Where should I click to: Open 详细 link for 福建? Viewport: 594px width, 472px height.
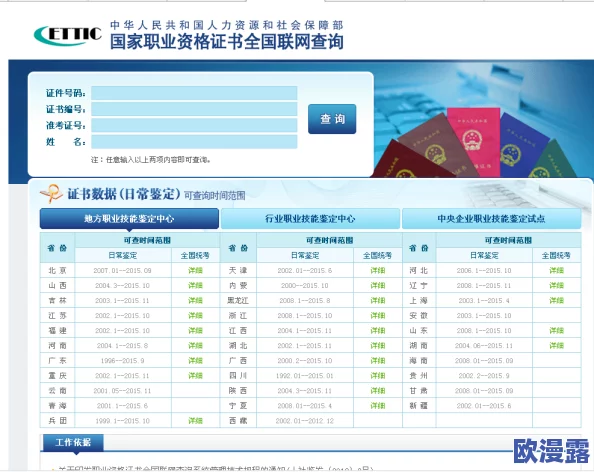click(x=195, y=331)
